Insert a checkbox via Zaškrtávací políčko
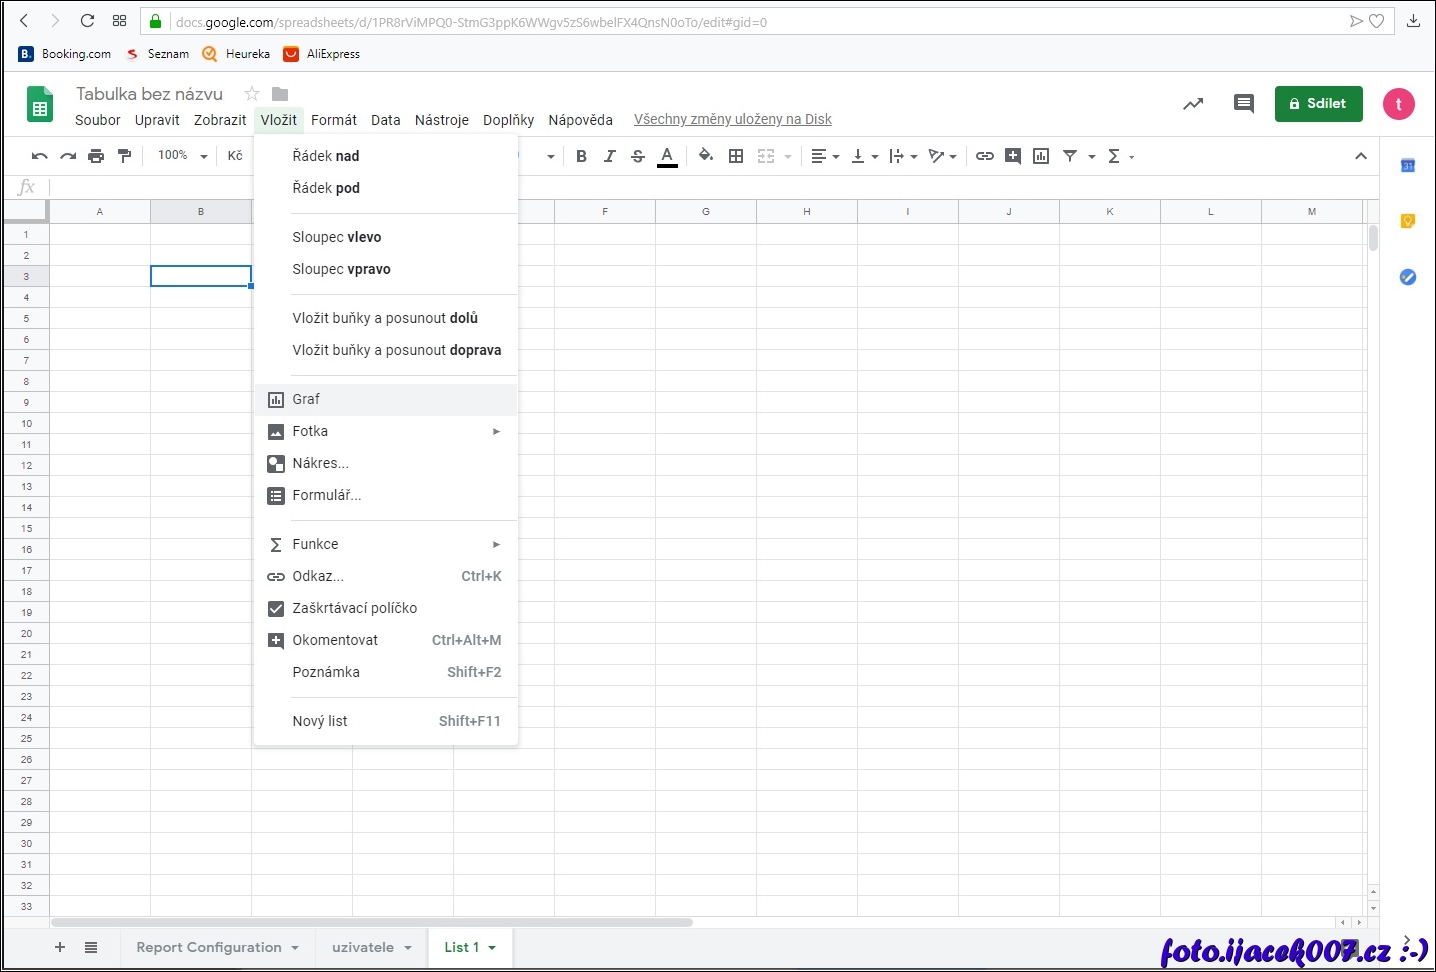Viewport: 1436px width, 972px height. (x=354, y=608)
